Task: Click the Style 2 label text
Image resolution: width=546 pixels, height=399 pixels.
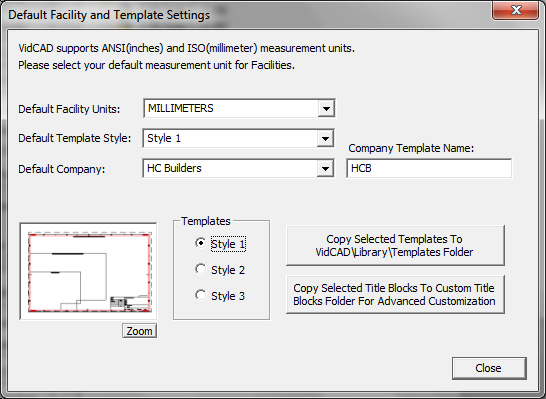Action: coord(228,270)
